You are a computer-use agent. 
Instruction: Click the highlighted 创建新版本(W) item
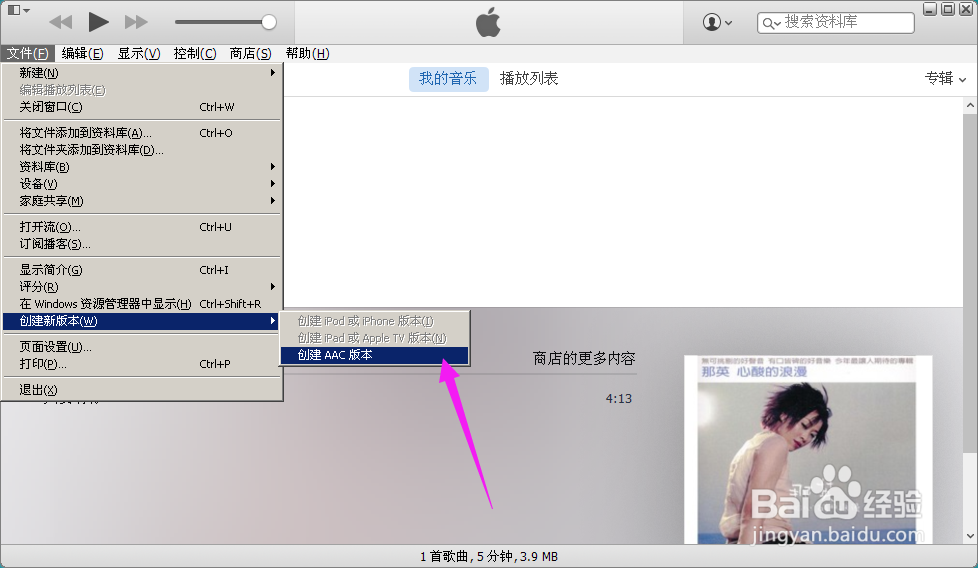click(142, 321)
